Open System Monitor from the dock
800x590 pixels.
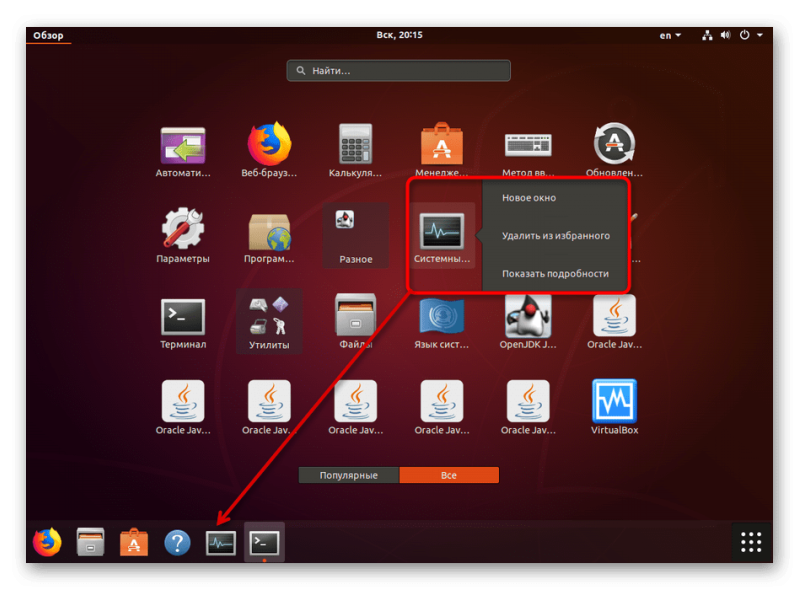(x=220, y=543)
